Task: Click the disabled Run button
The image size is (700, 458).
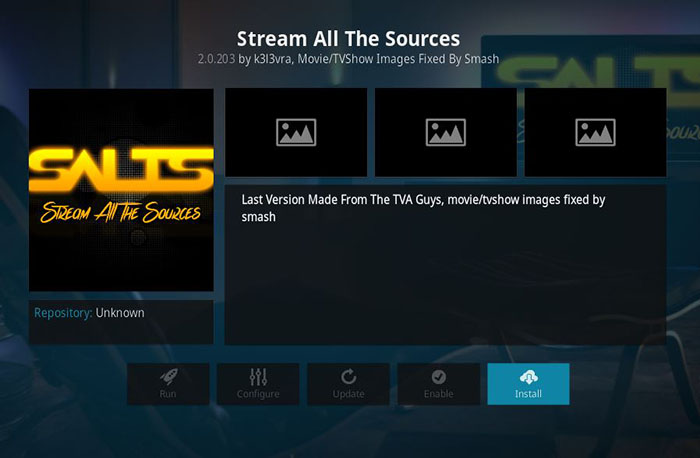Action: 168,384
